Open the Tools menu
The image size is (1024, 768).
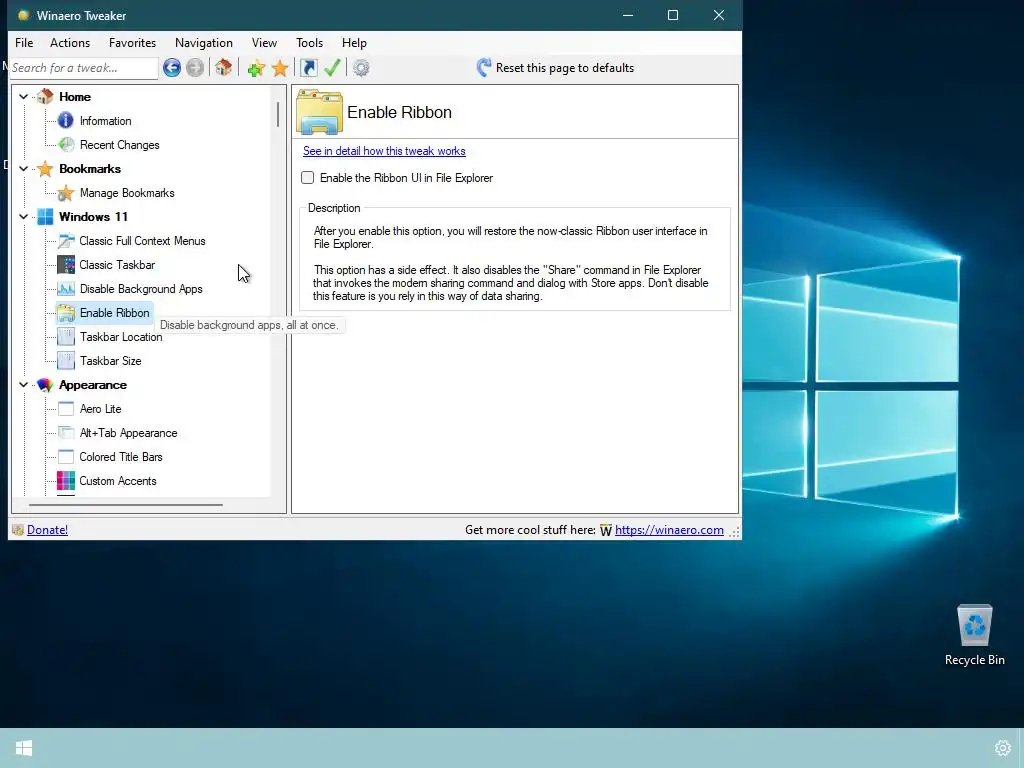tap(310, 42)
